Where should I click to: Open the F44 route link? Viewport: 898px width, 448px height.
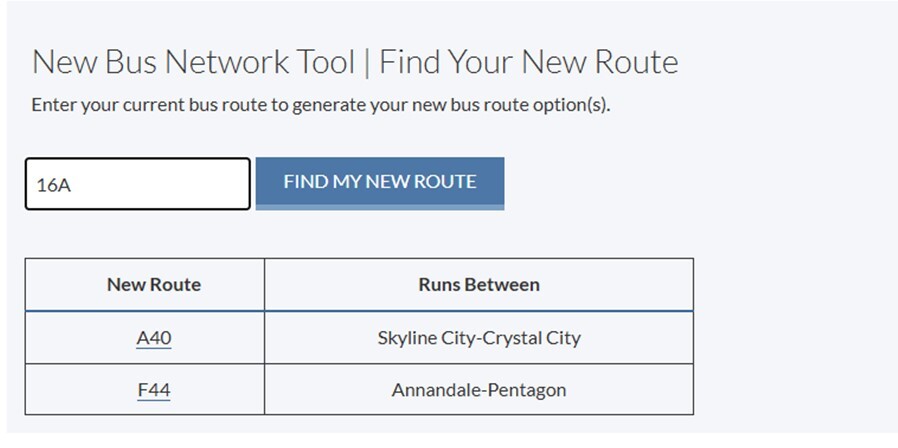tap(154, 390)
